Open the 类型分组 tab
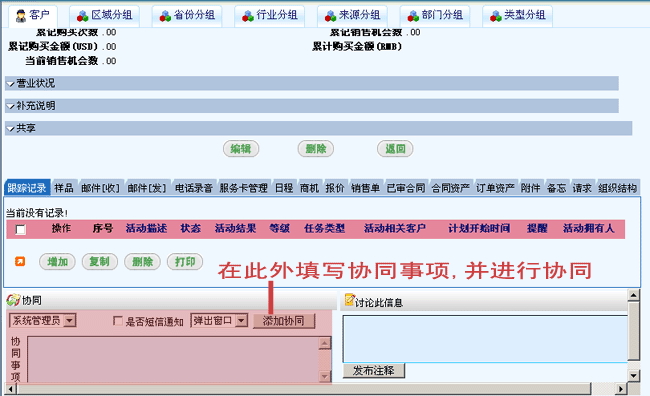Screen dimensions: 650x396 point(517,16)
